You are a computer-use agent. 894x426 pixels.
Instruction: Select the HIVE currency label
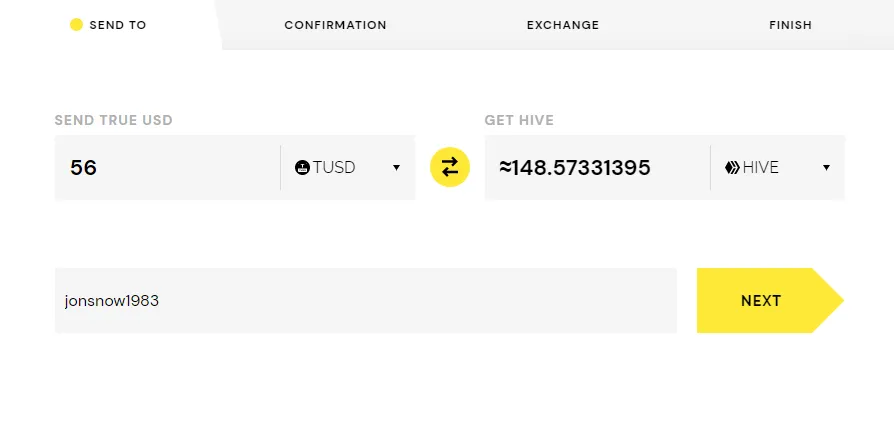coord(761,168)
